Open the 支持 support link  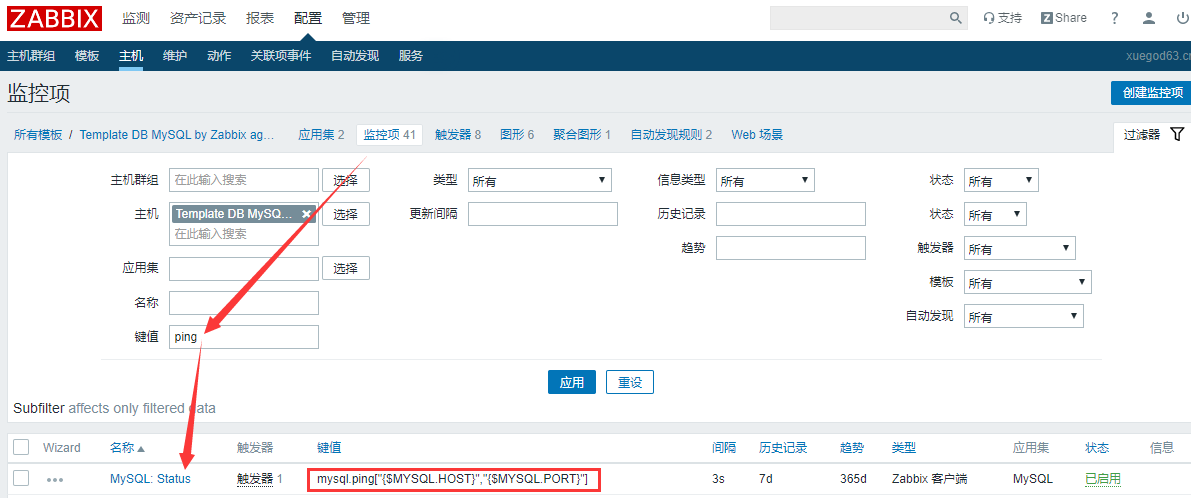pos(1003,18)
